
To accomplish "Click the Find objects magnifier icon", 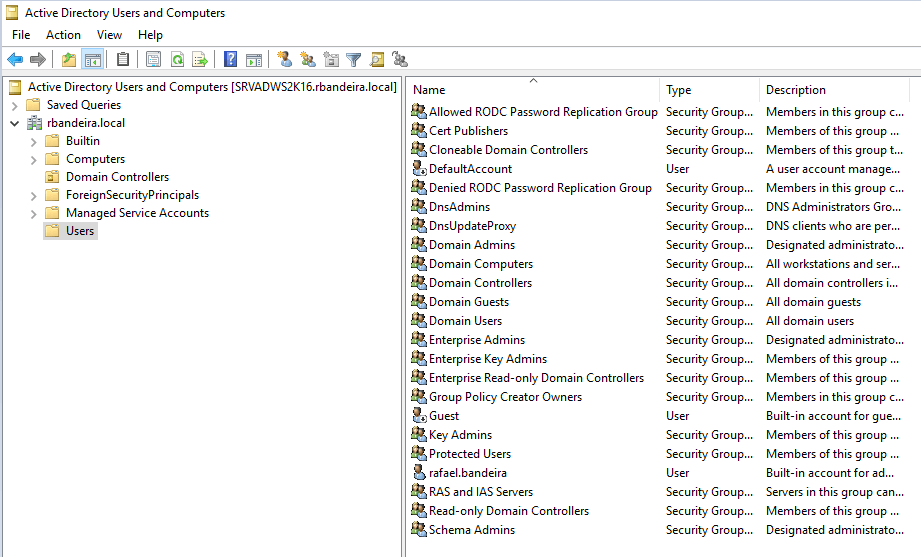I will coord(377,59).
